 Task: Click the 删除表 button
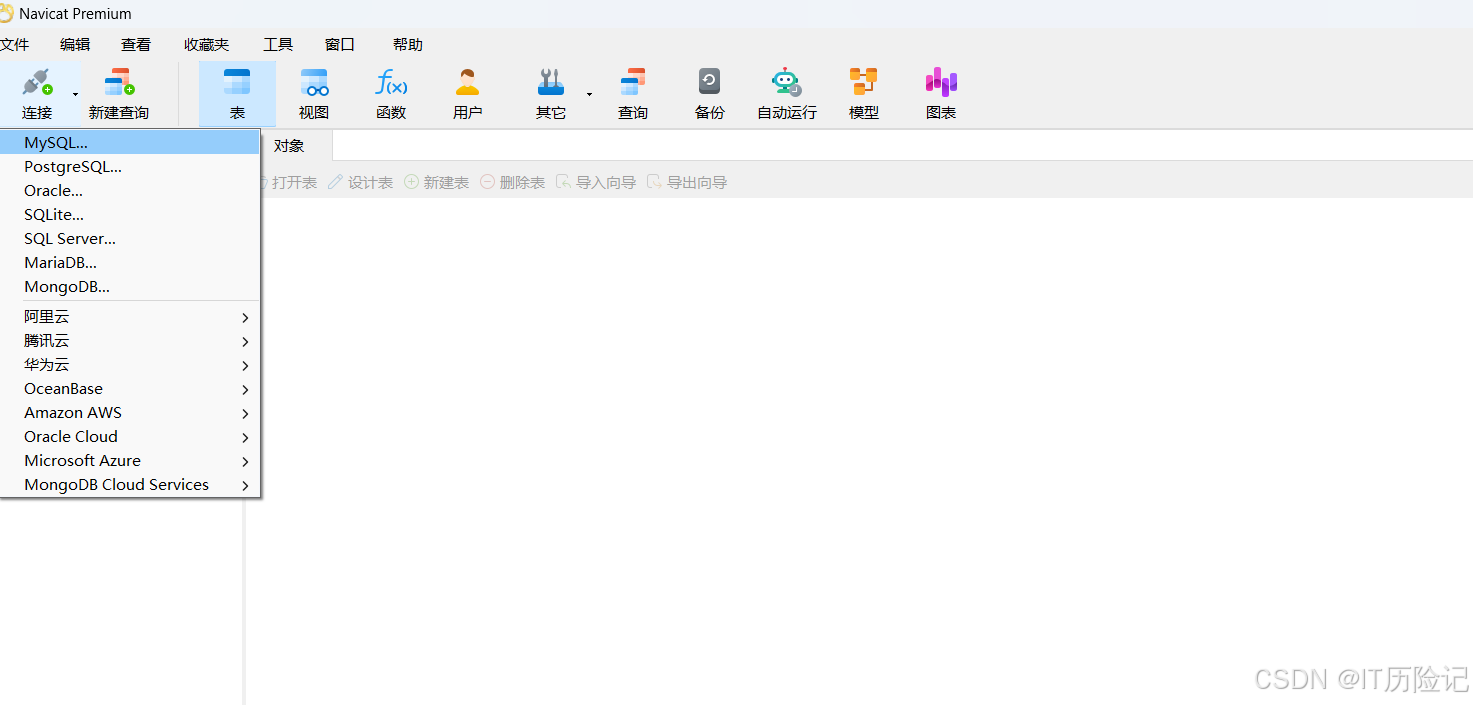tap(512, 183)
